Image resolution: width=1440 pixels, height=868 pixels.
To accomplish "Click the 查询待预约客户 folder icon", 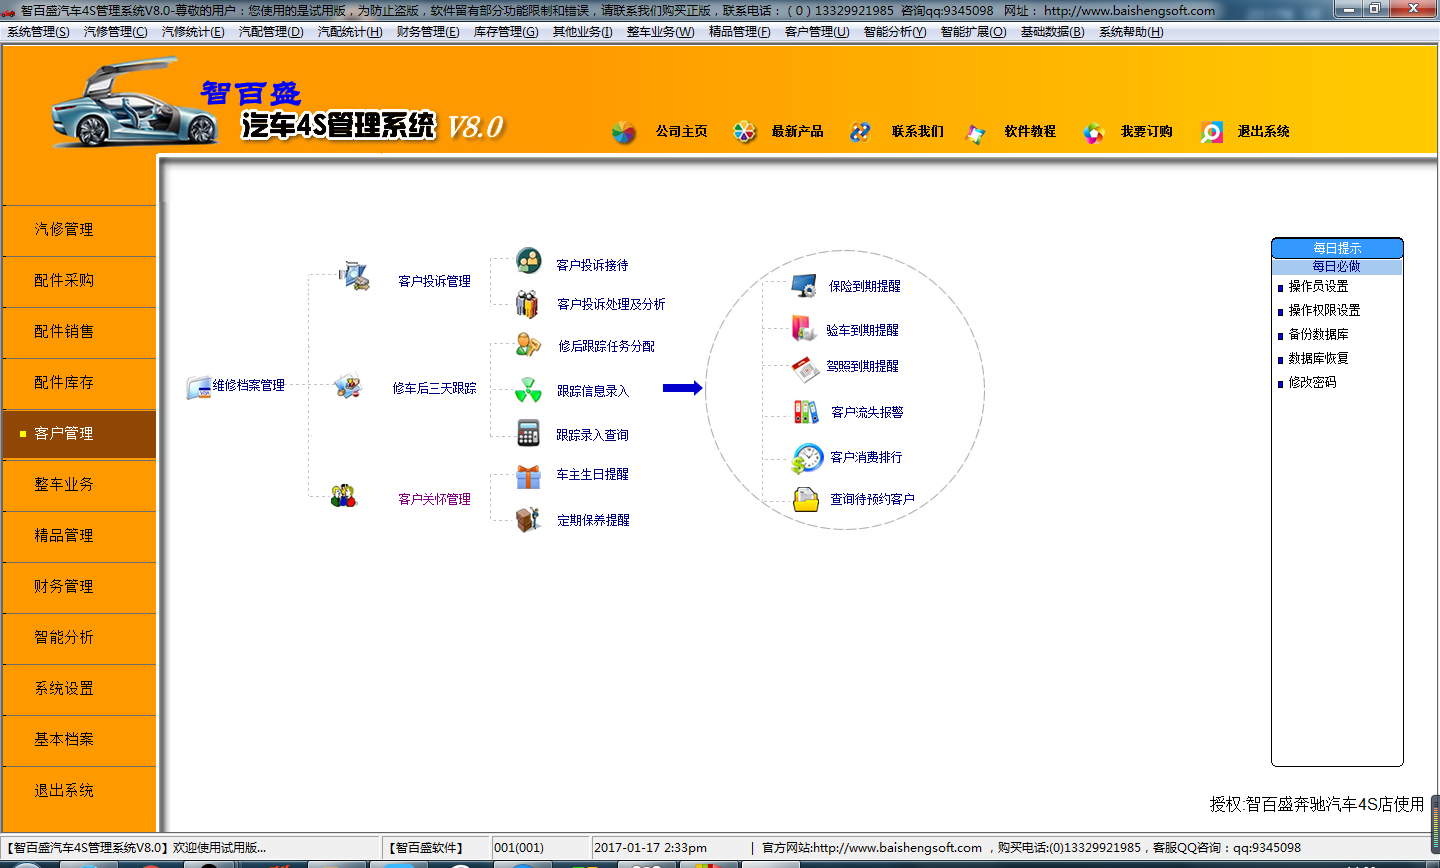I will pos(806,499).
